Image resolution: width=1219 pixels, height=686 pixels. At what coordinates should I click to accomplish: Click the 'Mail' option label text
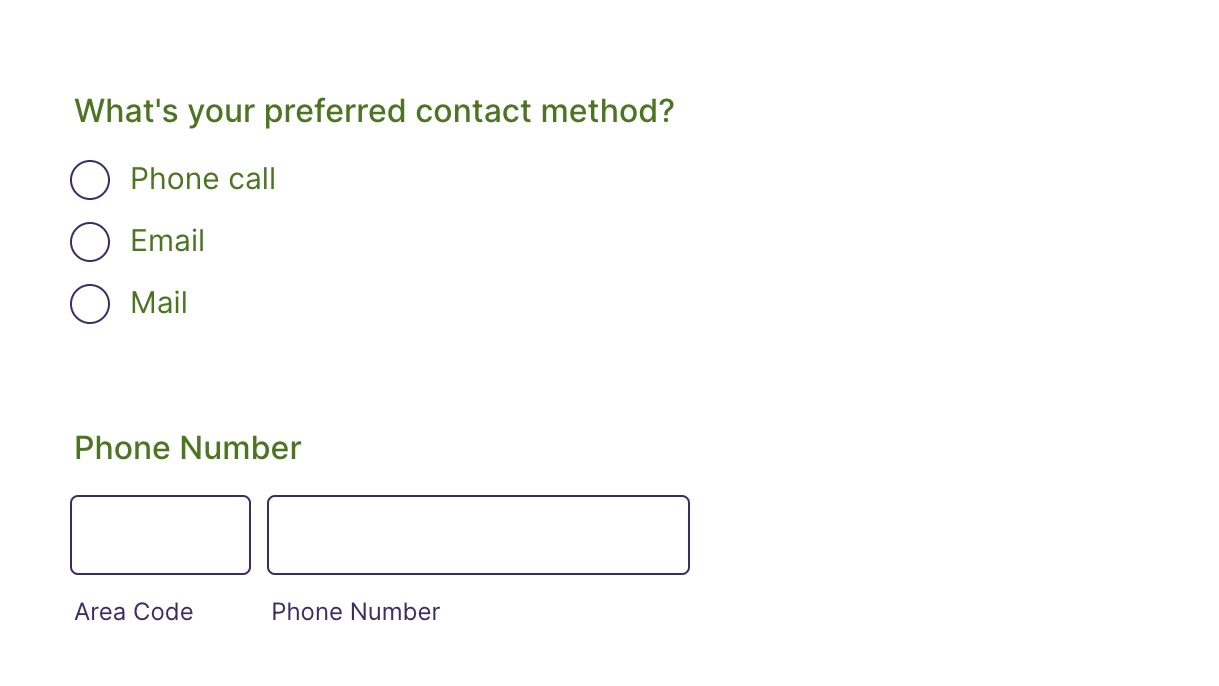[159, 304]
